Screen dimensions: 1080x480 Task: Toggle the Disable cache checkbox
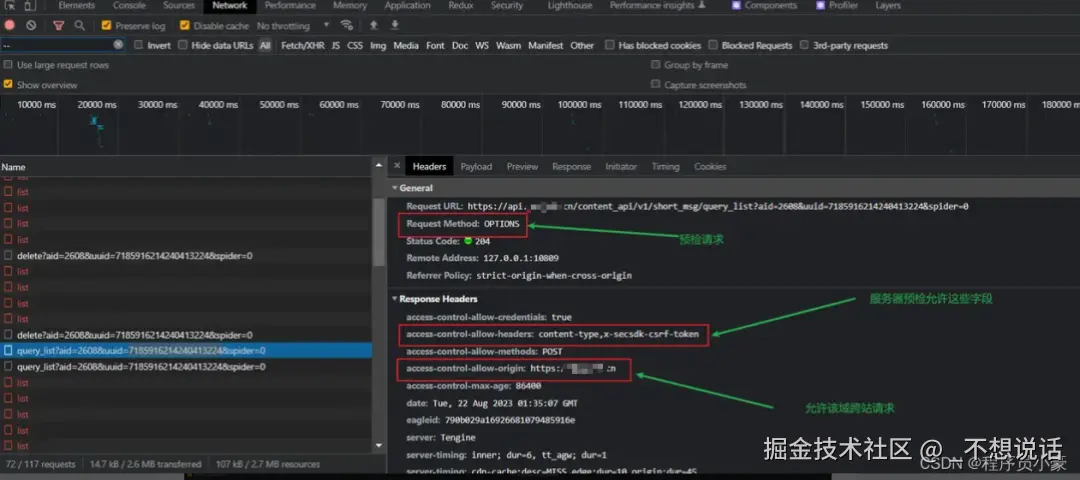click(185, 25)
